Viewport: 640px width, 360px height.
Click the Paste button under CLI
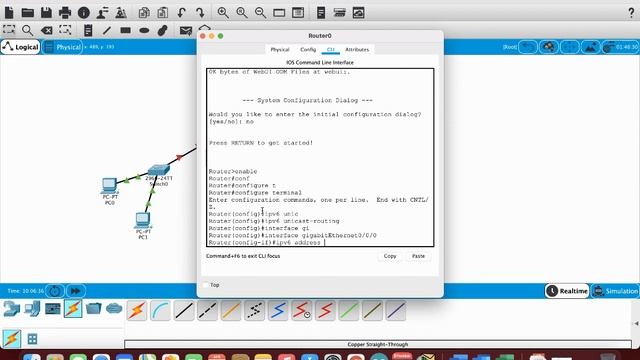pyautogui.click(x=418, y=256)
